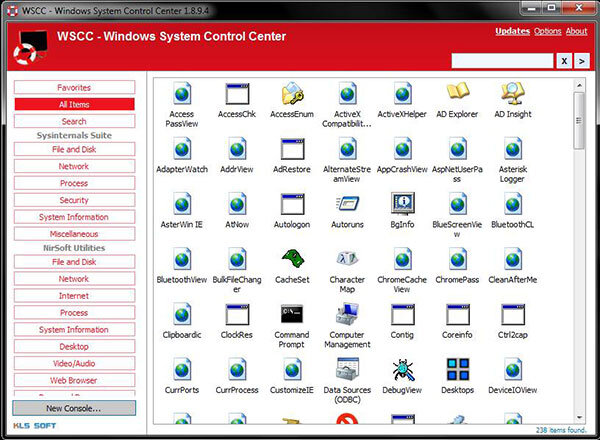The image size is (600, 440).
Task: Open the AdapterWatch icon
Action: click(182, 148)
